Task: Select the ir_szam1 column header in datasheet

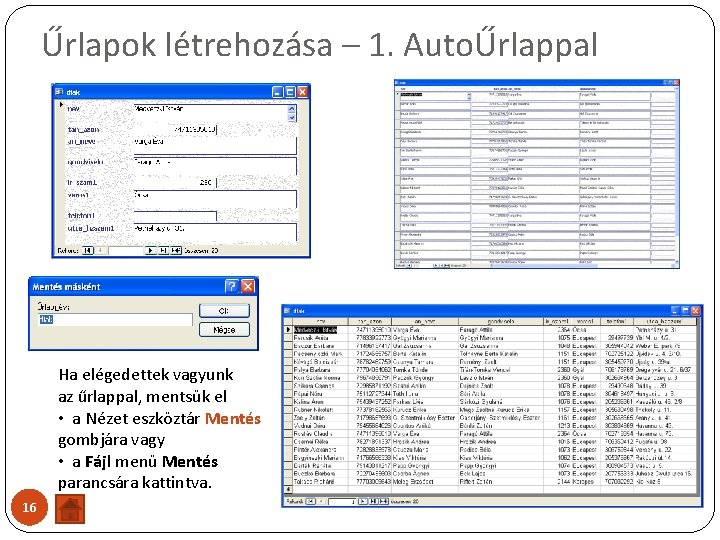Action: pyautogui.click(x=557, y=321)
